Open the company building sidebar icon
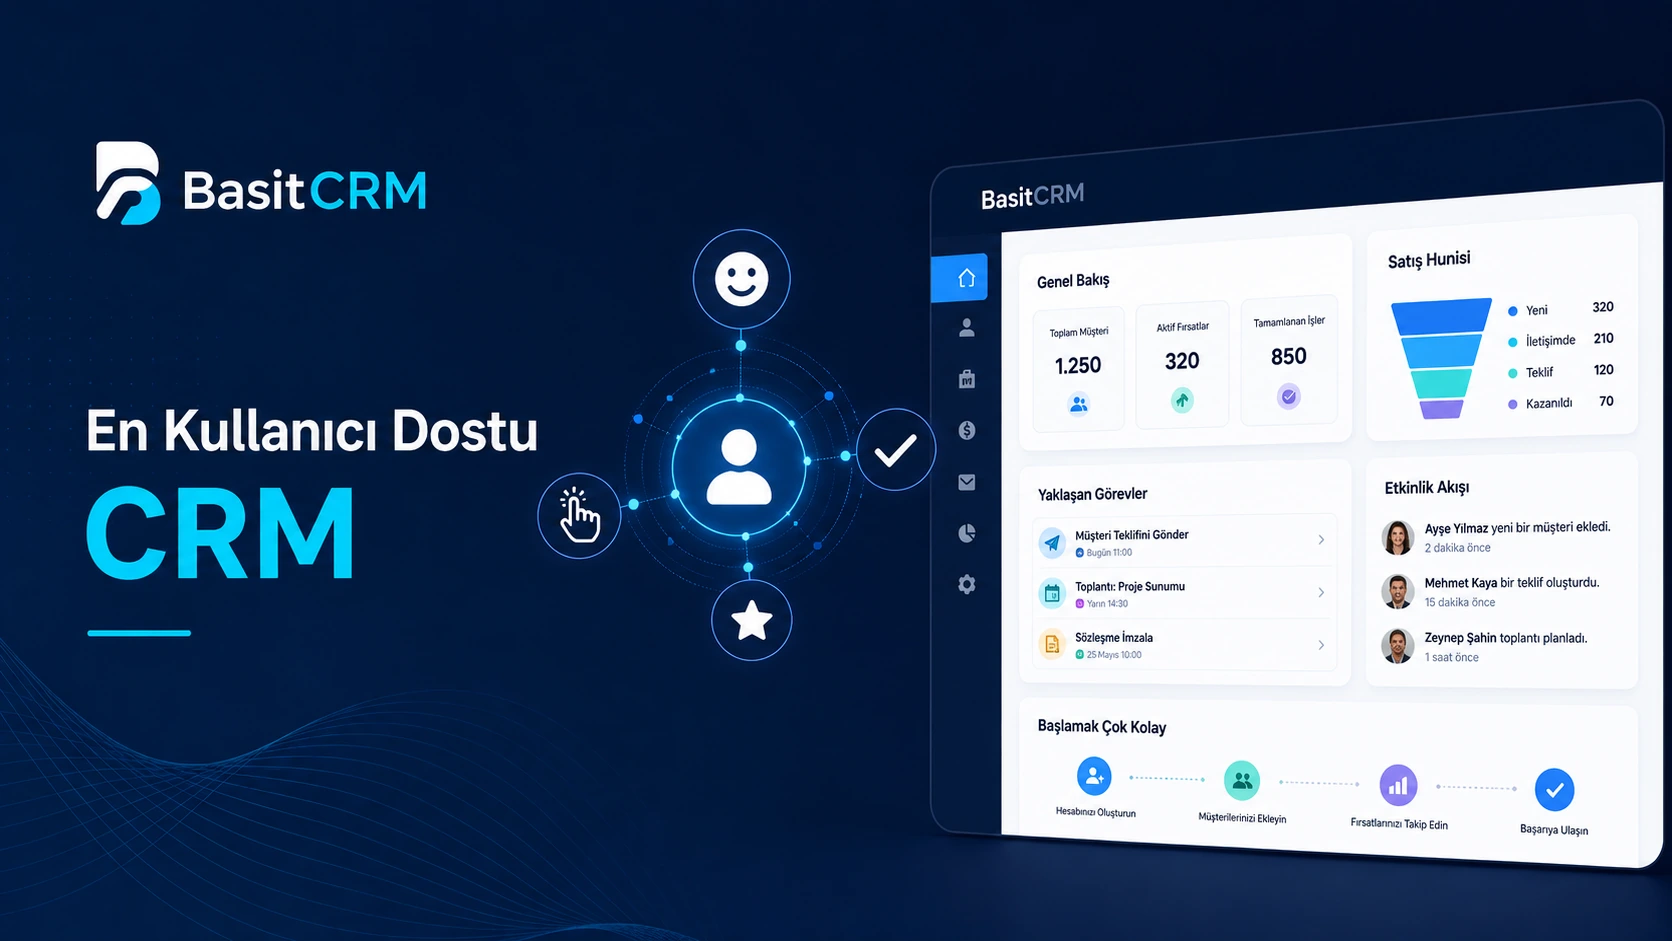Viewport: 1672px width, 941px height. (966, 379)
